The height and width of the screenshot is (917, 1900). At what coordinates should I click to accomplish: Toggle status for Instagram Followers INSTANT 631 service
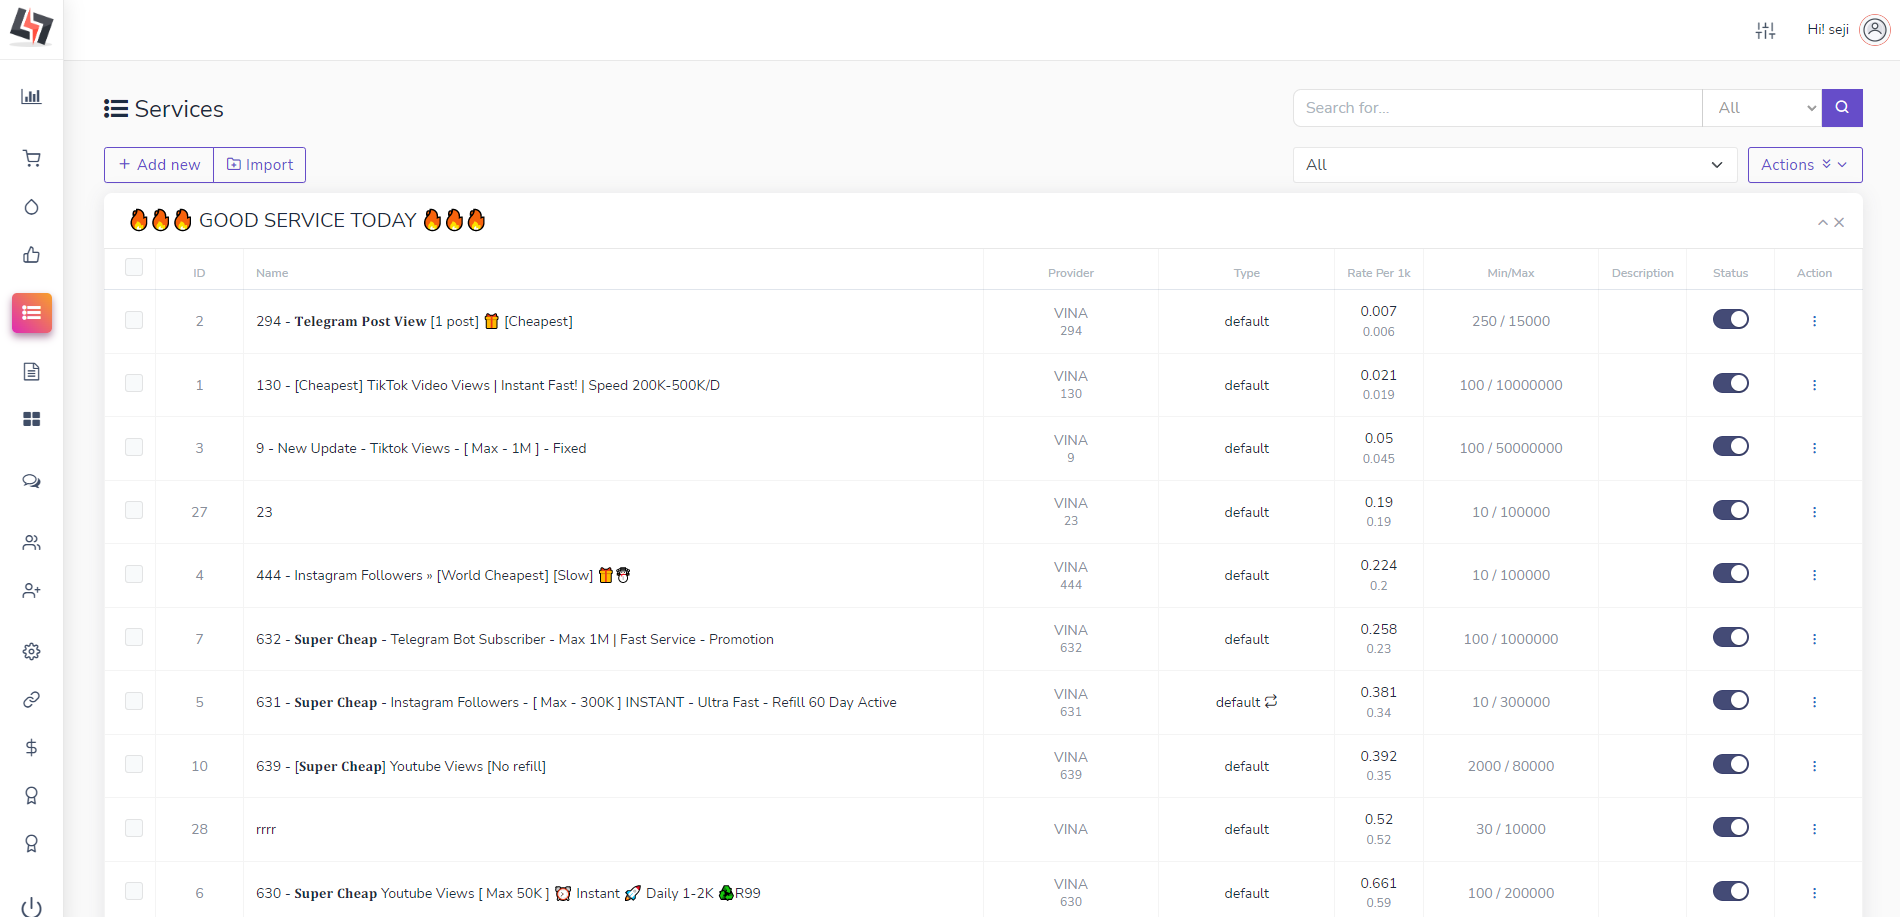tap(1730, 700)
